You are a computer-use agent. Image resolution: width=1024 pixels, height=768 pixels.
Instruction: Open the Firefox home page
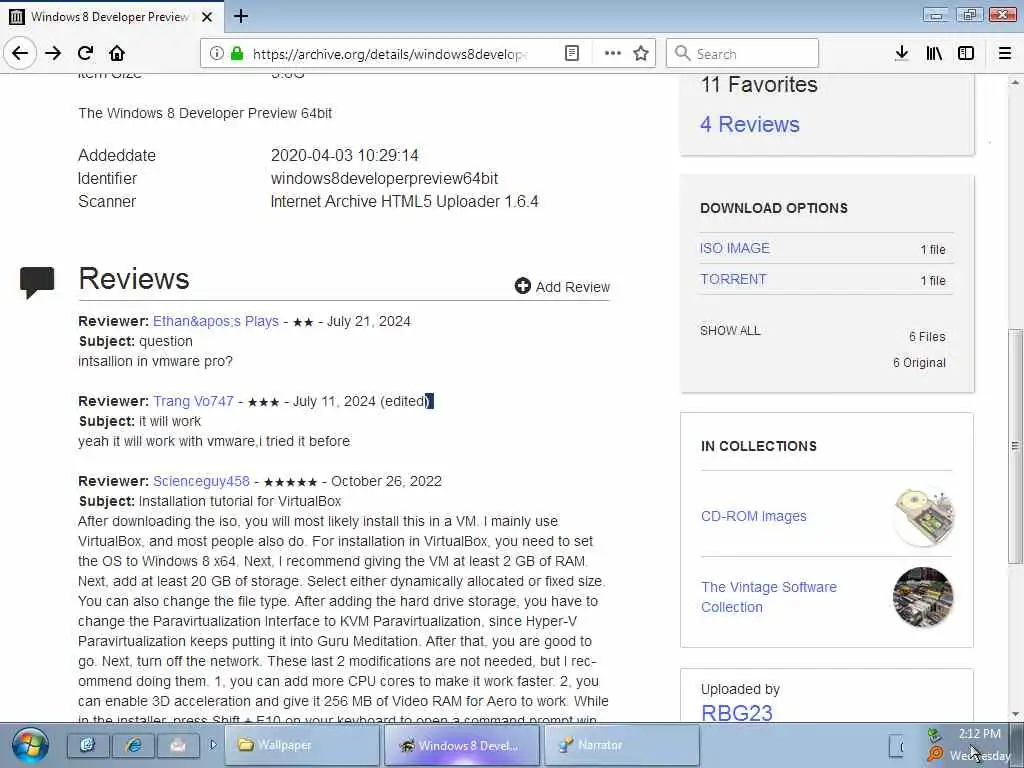117,53
